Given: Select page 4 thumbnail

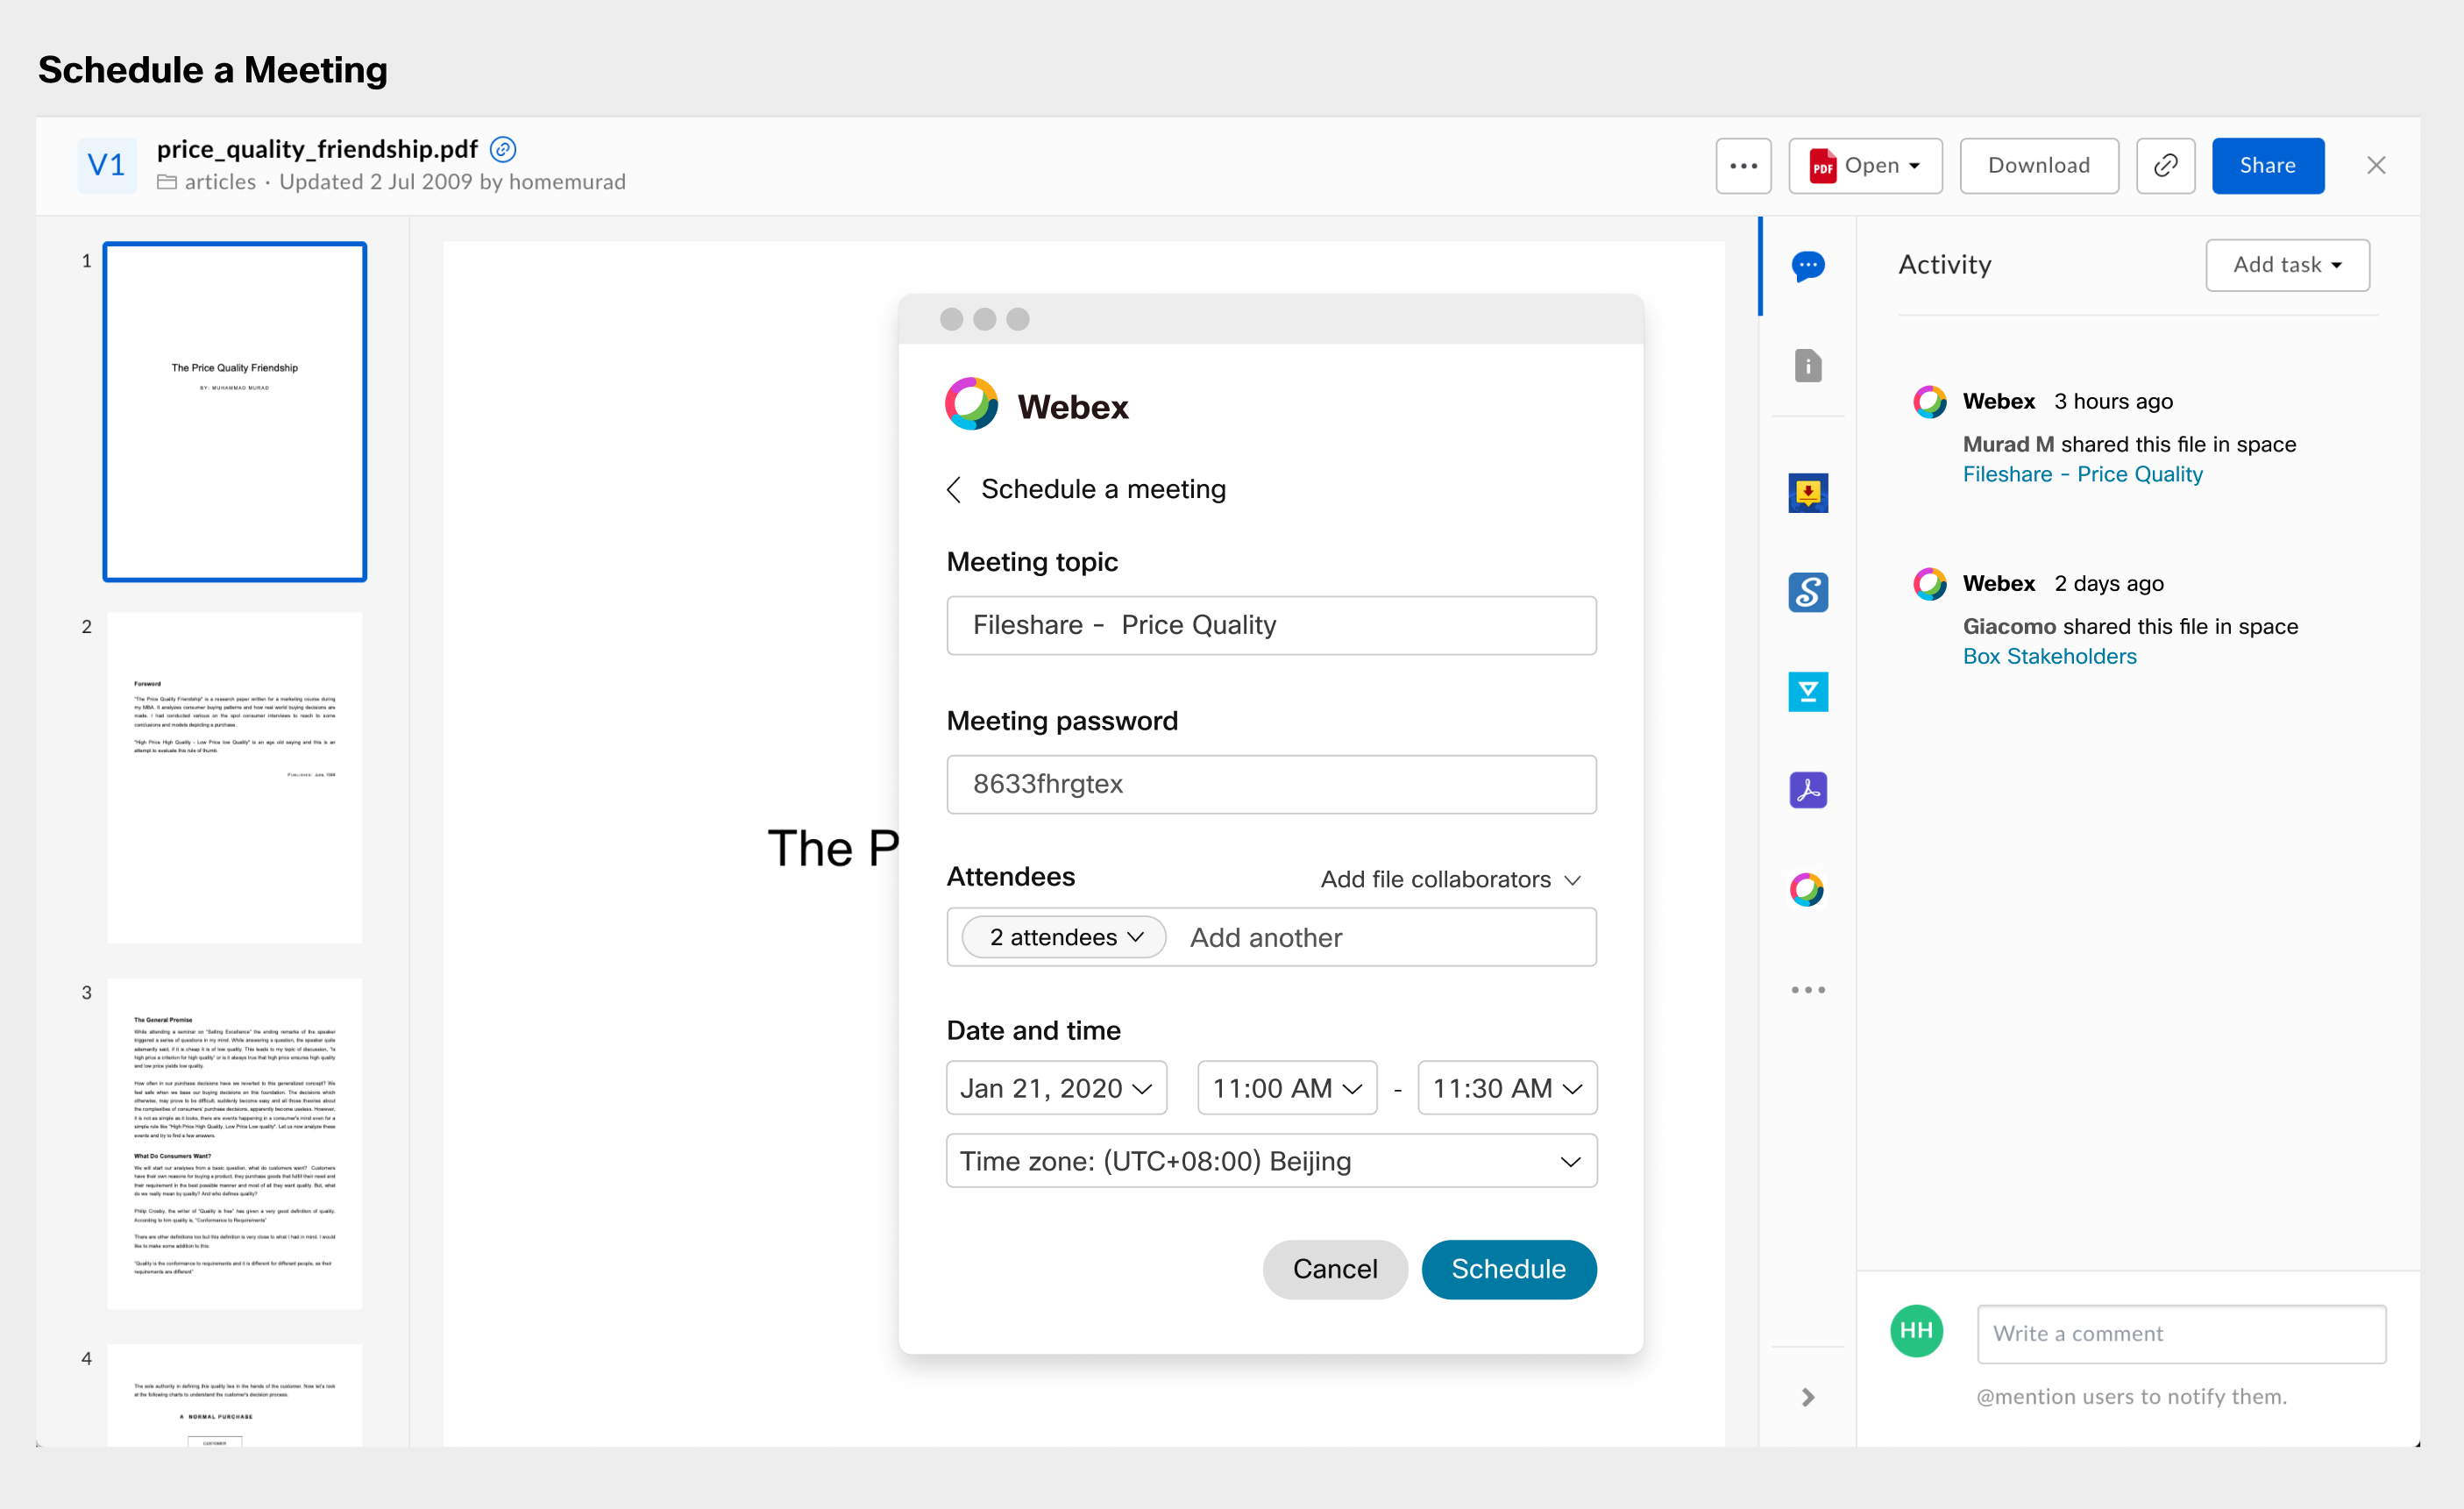Looking at the screenshot, I should (235, 1395).
